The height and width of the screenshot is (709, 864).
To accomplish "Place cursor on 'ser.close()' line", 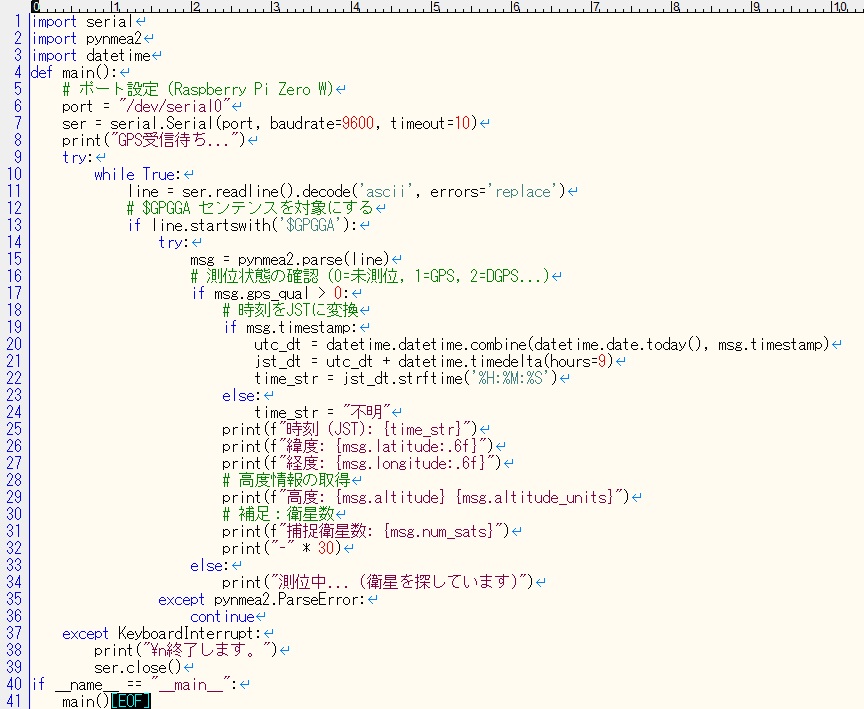I will tap(137, 667).
